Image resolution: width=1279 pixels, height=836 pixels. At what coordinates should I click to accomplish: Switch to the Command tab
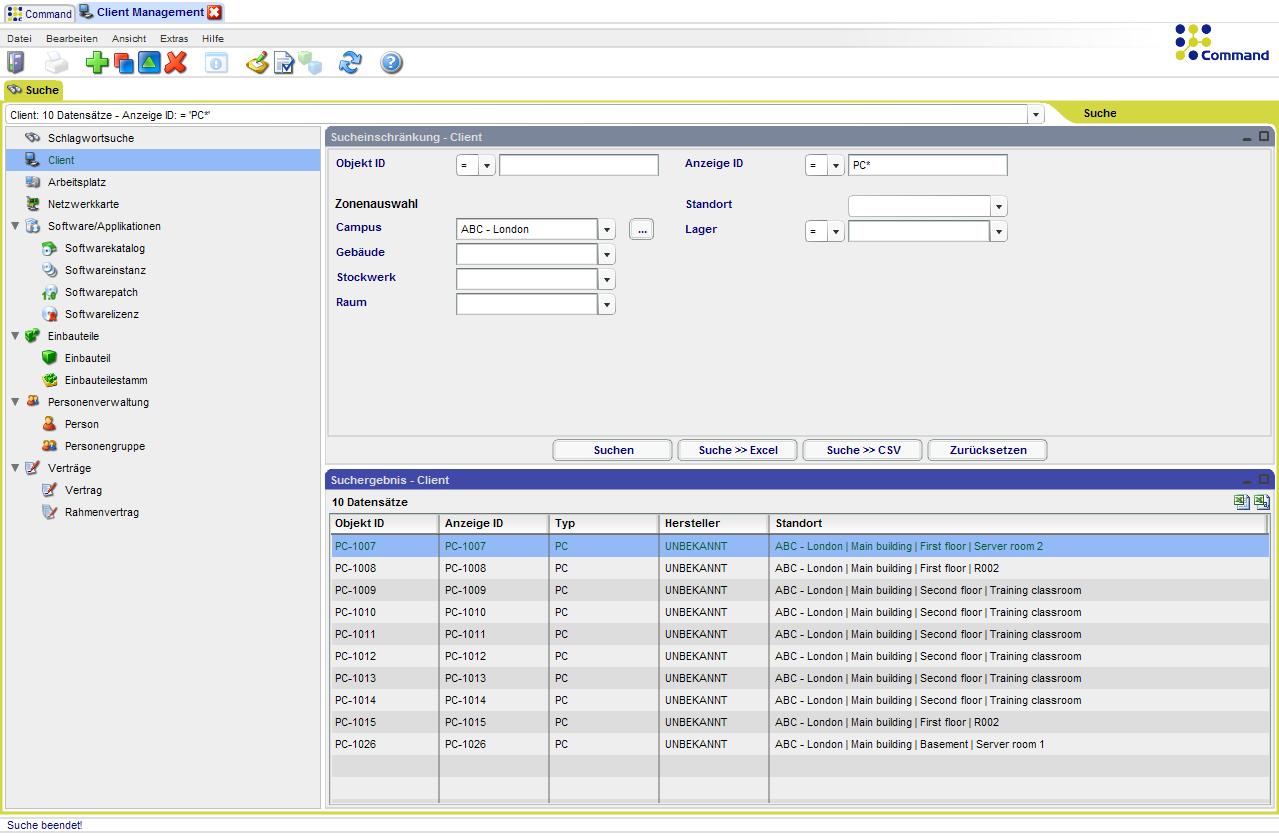[x=40, y=14]
